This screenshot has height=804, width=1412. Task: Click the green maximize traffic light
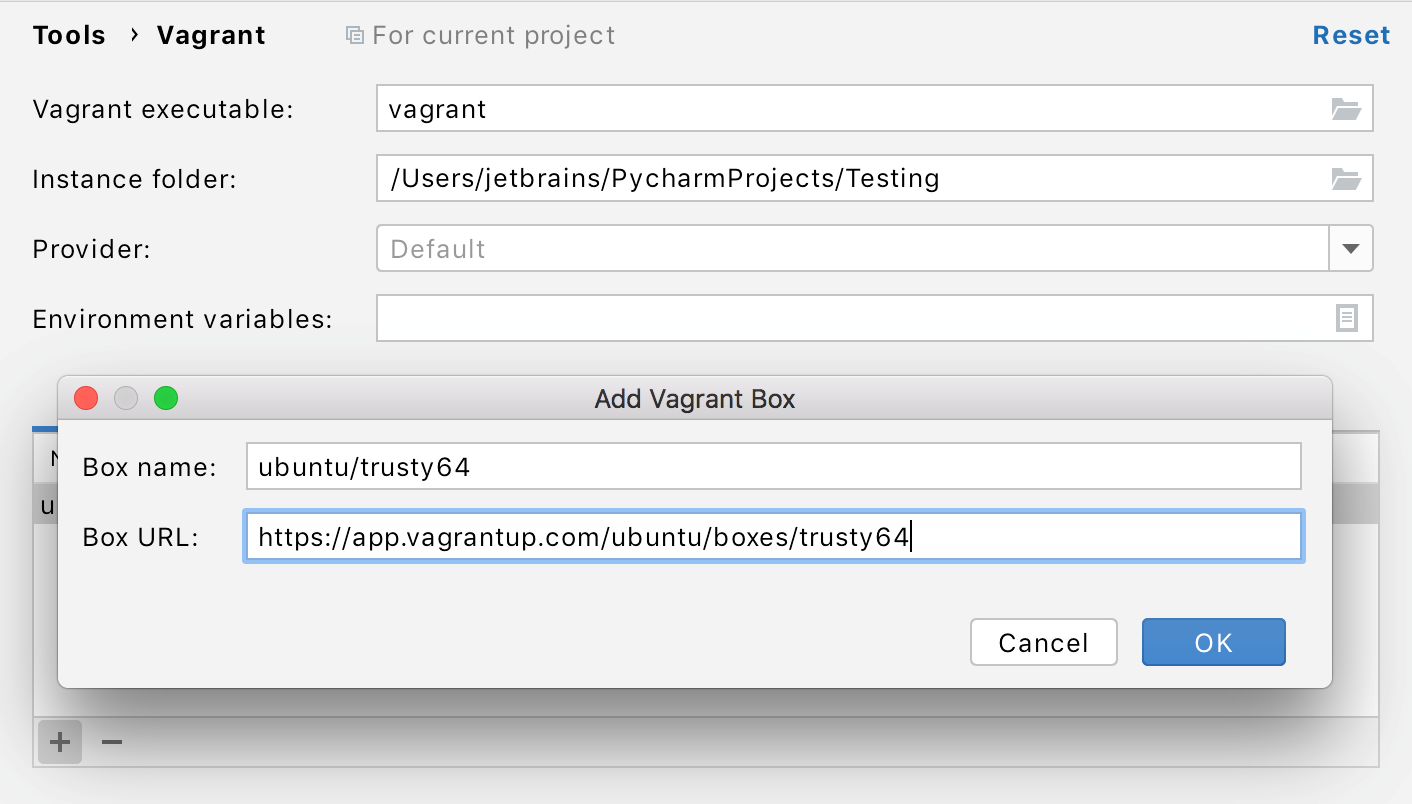[166, 398]
